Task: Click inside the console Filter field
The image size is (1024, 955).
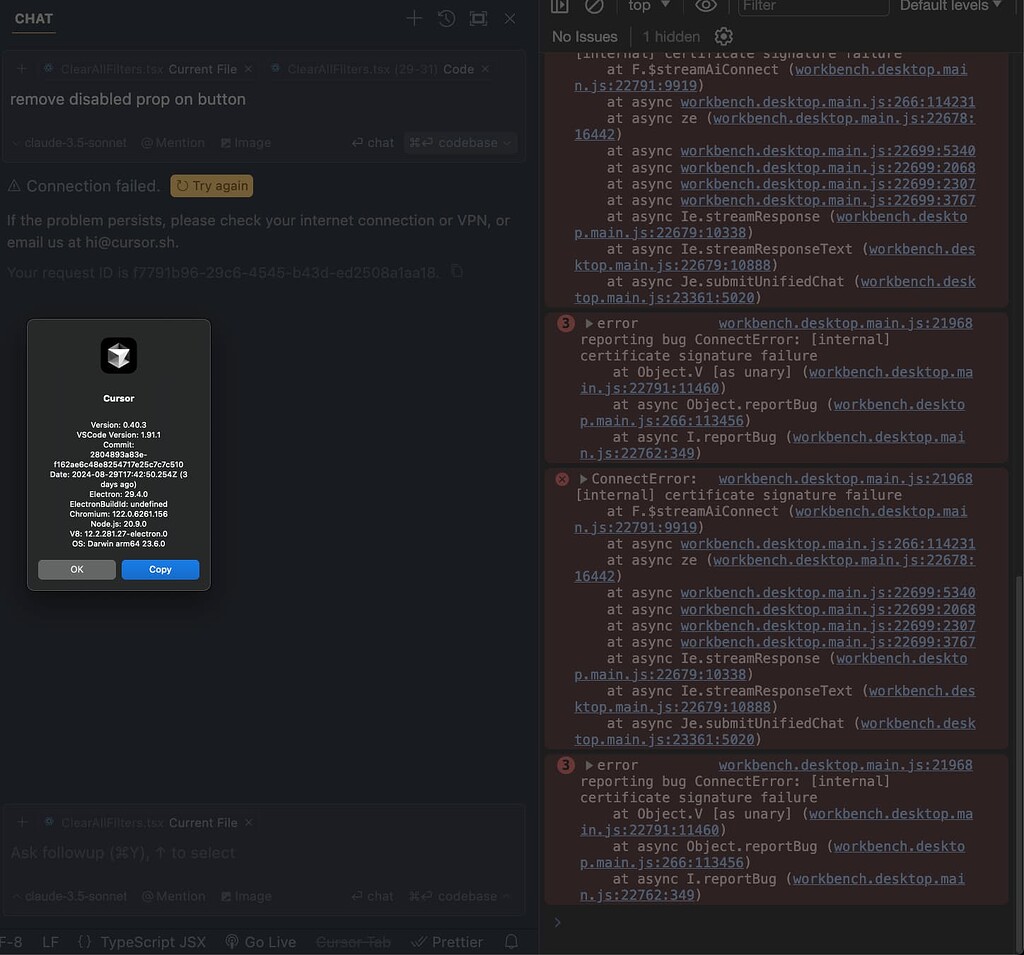Action: click(812, 7)
